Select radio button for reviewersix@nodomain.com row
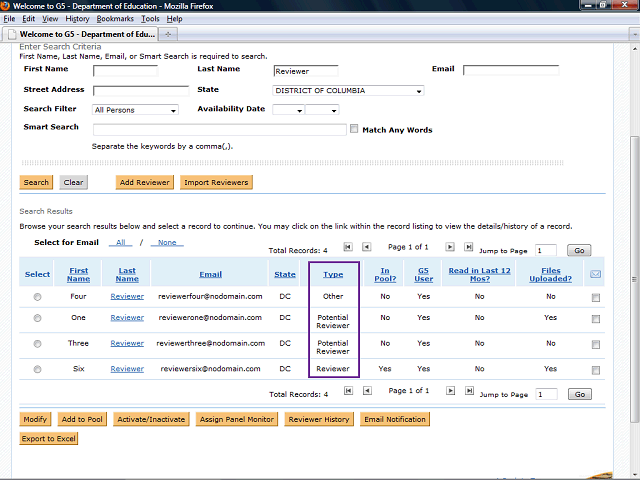The image size is (640, 480). click(38, 369)
